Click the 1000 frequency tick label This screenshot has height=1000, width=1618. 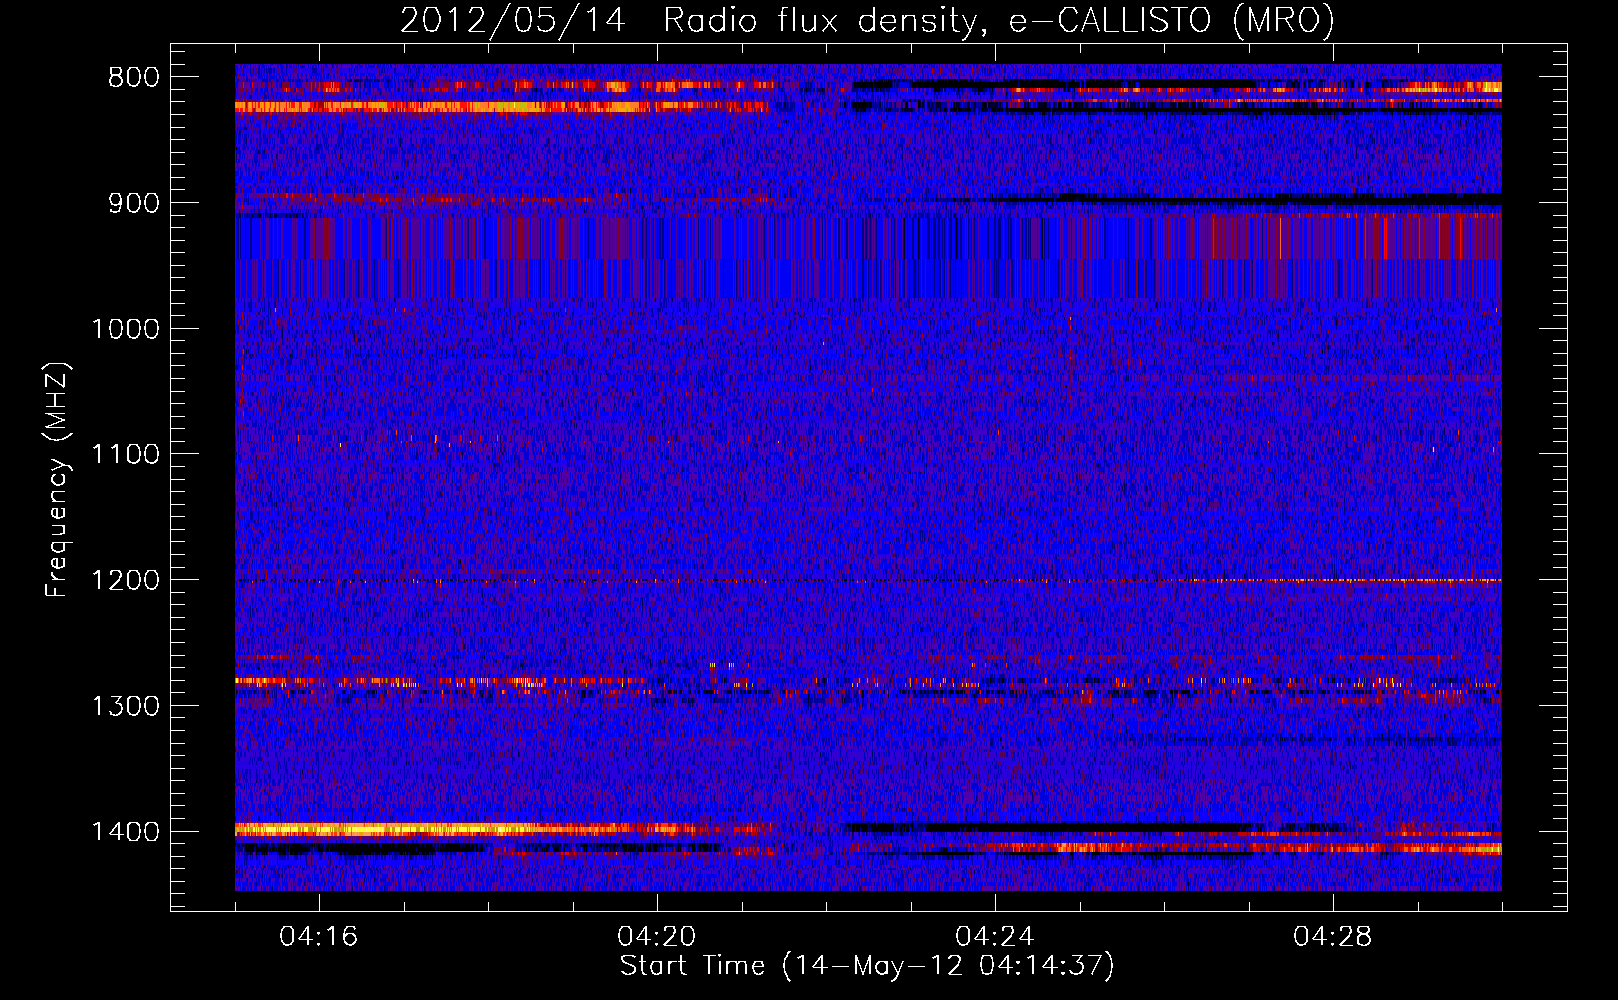(x=125, y=329)
